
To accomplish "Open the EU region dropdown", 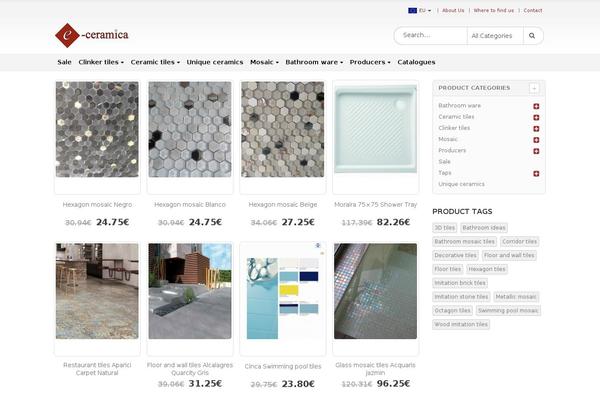I will [x=420, y=10].
